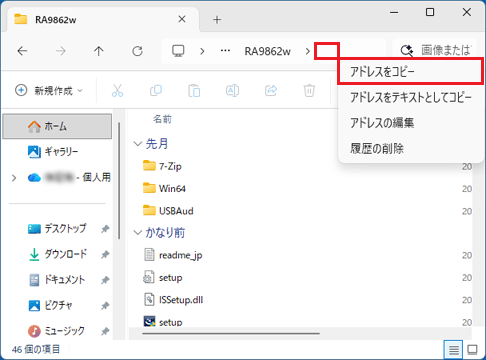Collapse the かなり前 group

(x=137, y=233)
